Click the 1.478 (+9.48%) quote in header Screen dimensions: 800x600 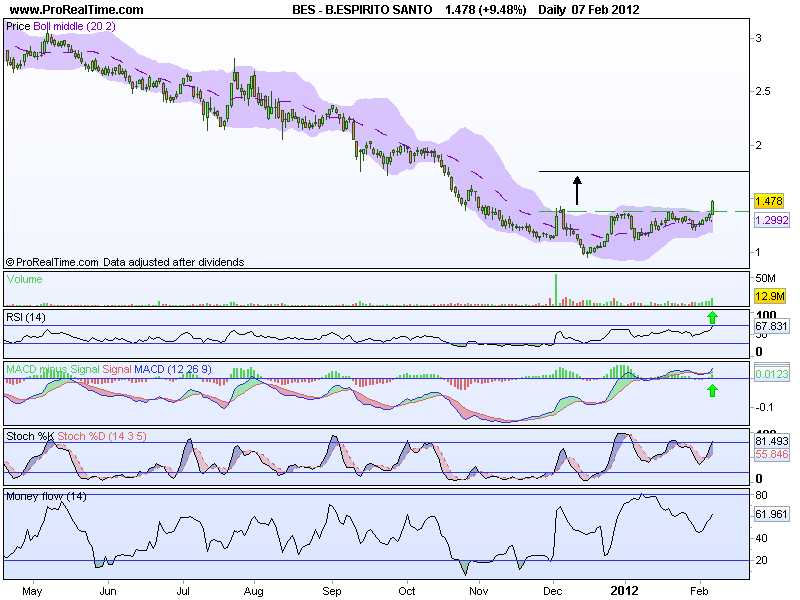(485, 10)
